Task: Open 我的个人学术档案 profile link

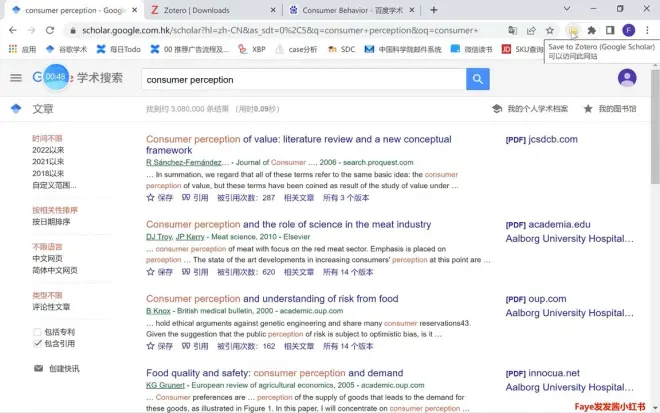Action: [530, 109]
